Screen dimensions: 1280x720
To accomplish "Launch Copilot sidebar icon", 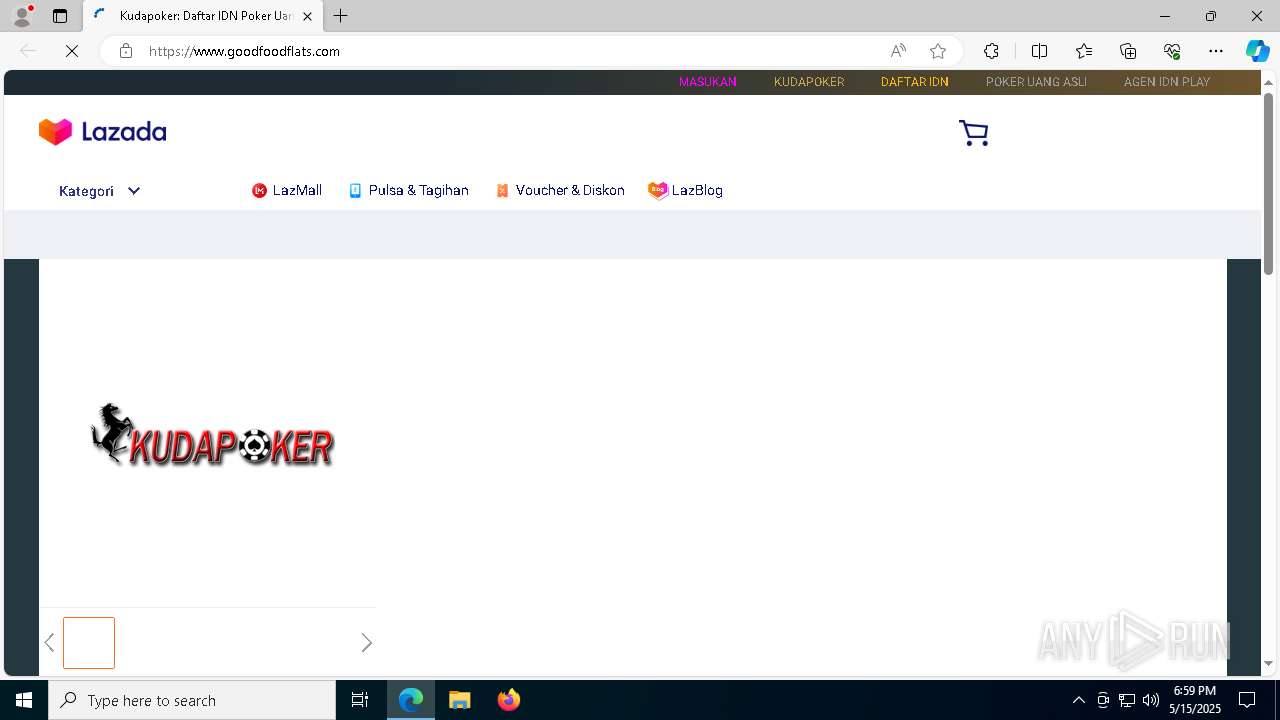I will [x=1258, y=51].
